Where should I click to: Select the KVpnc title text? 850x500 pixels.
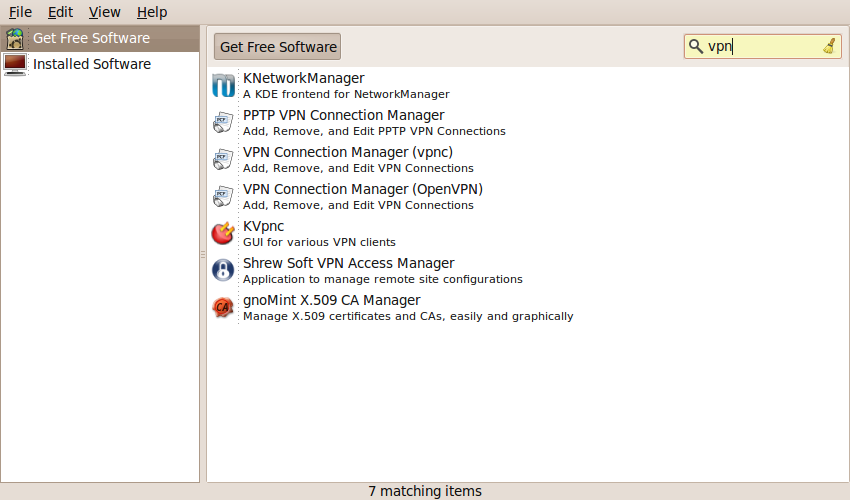click(263, 226)
